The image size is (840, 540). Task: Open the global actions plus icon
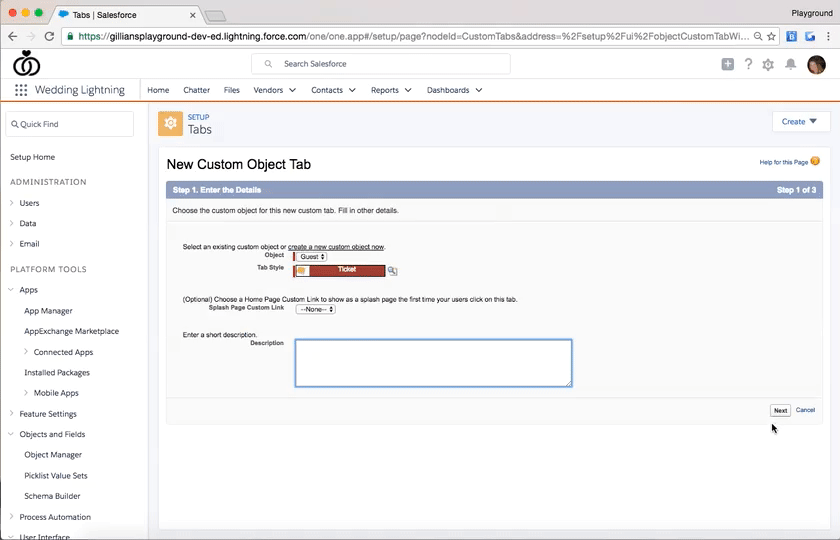pos(728,64)
